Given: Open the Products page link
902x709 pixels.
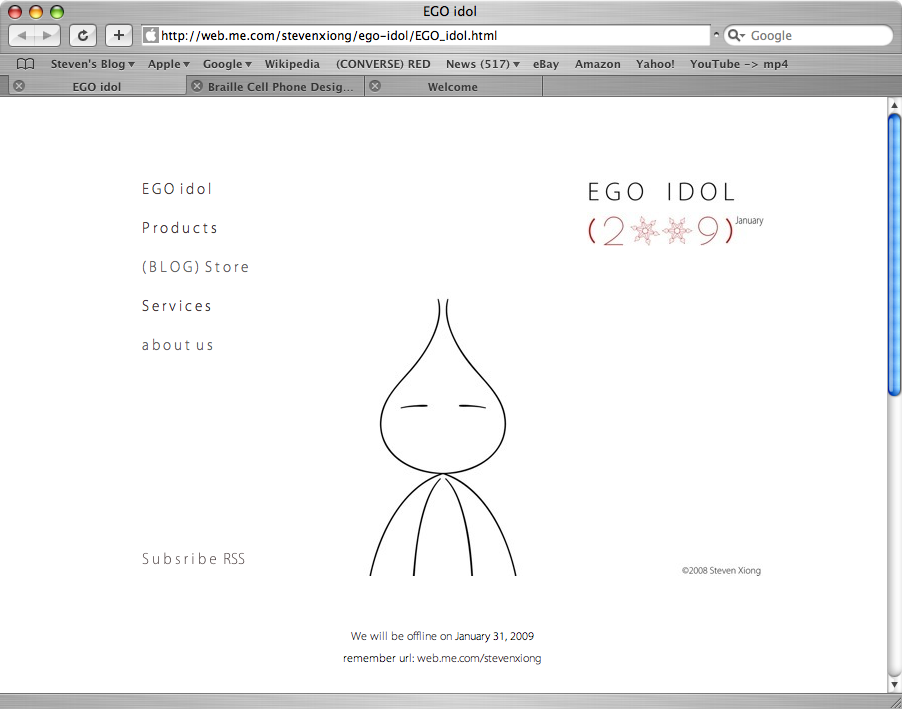Looking at the screenshot, I should [179, 228].
